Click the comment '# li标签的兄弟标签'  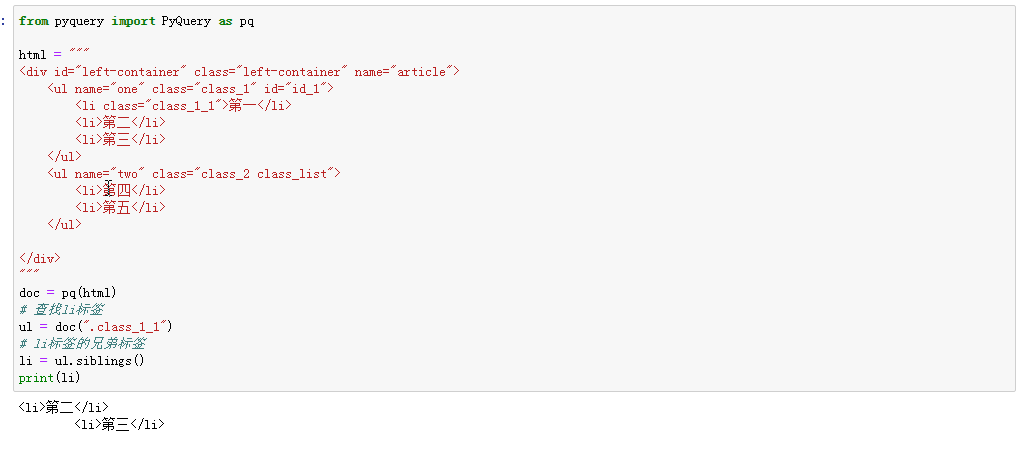[x=82, y=344]
